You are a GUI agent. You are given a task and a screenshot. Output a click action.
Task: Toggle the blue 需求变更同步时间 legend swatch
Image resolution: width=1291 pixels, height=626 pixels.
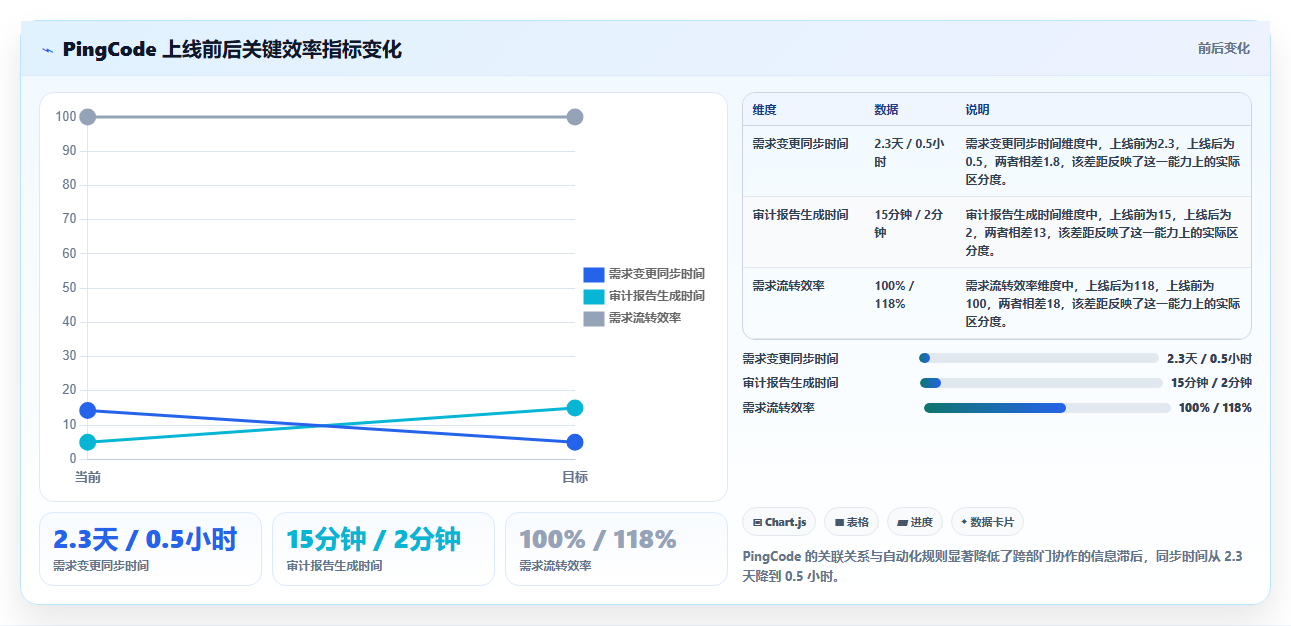pos(594,274)
